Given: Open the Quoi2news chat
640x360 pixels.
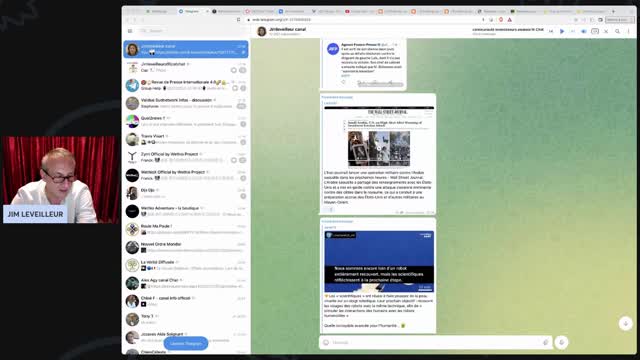Looking at the screenshot, I should click(x=186, y=121).
